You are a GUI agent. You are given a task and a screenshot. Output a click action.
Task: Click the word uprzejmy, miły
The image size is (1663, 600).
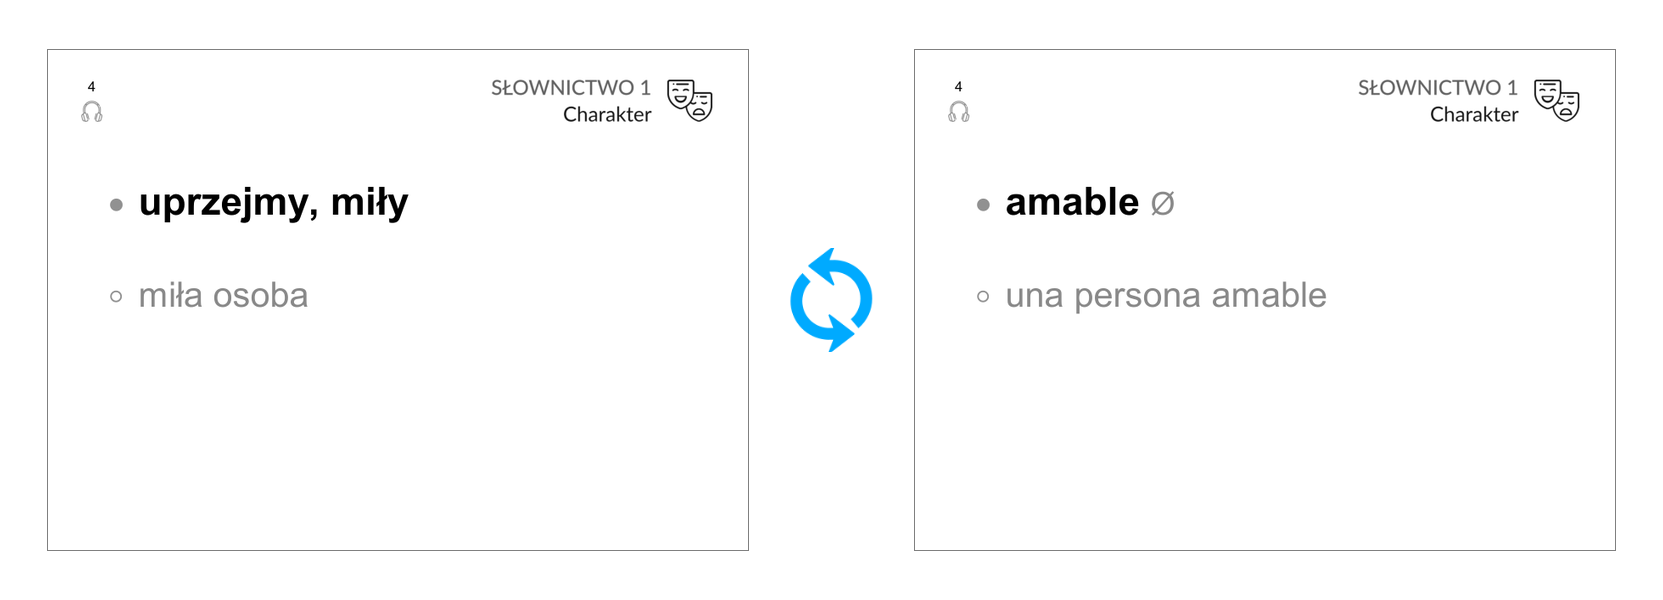273,203
